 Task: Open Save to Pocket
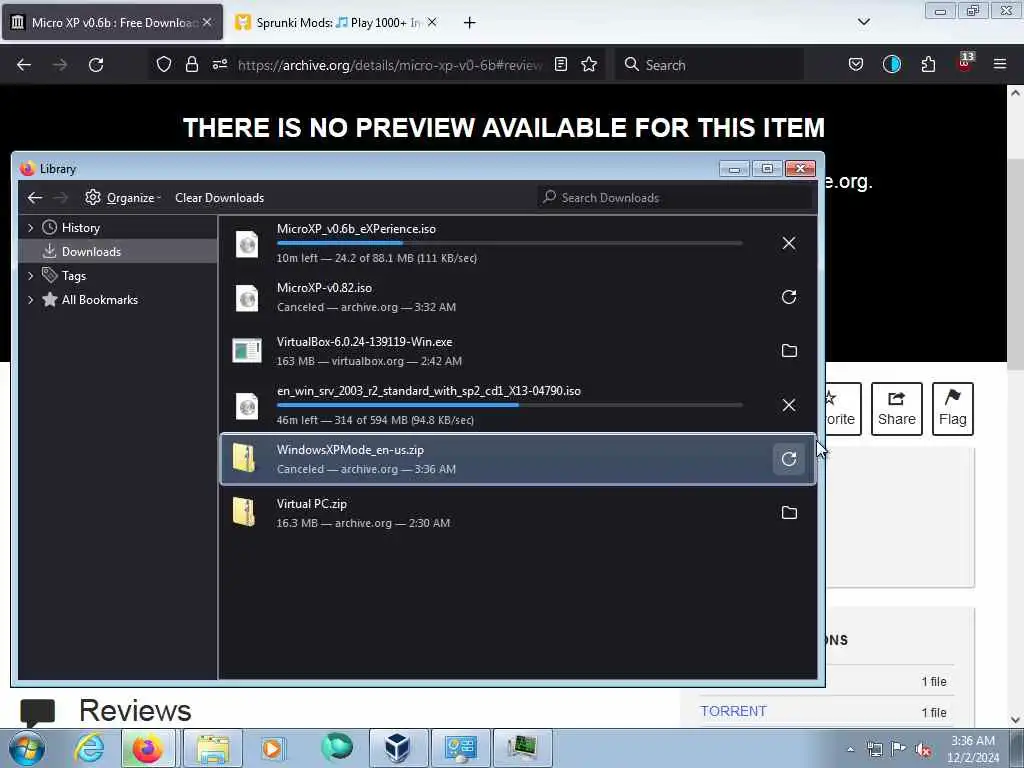pyautogui.click(x=856, y=64)
